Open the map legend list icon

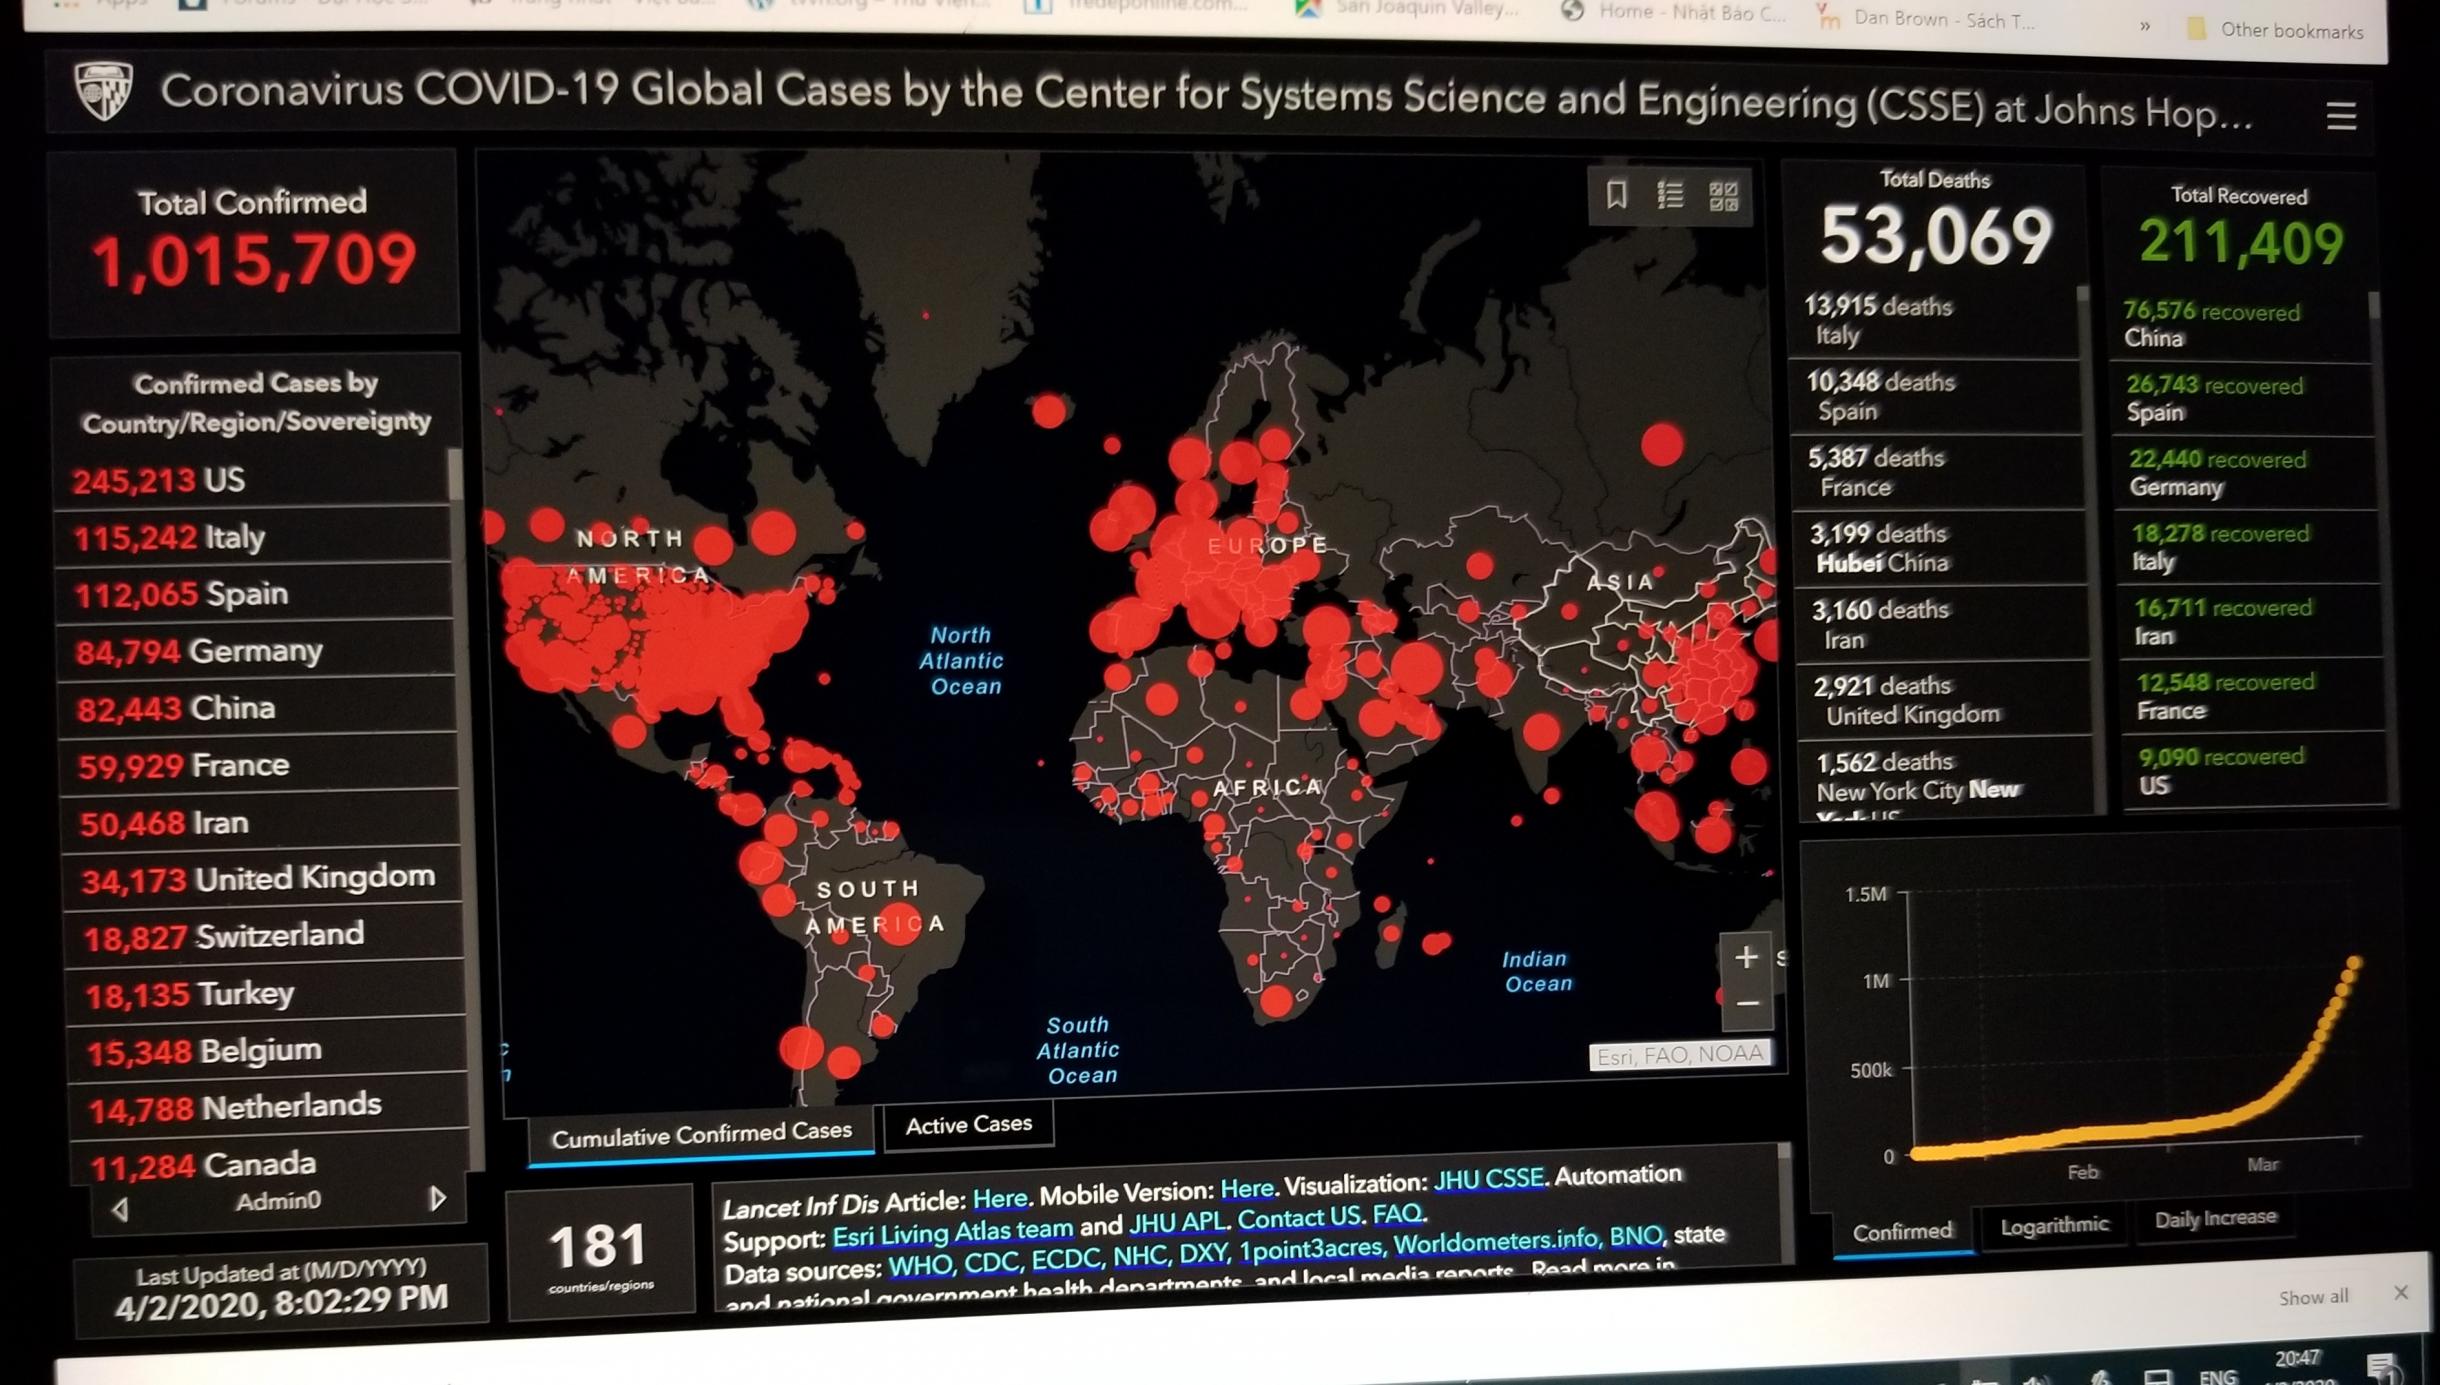coord(1669,195)
